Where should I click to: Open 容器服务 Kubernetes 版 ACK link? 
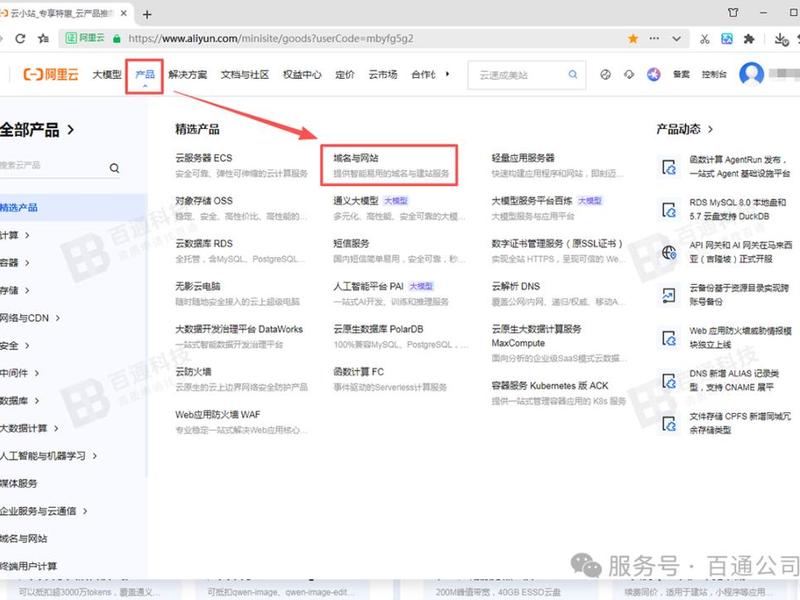coord(550,386)
